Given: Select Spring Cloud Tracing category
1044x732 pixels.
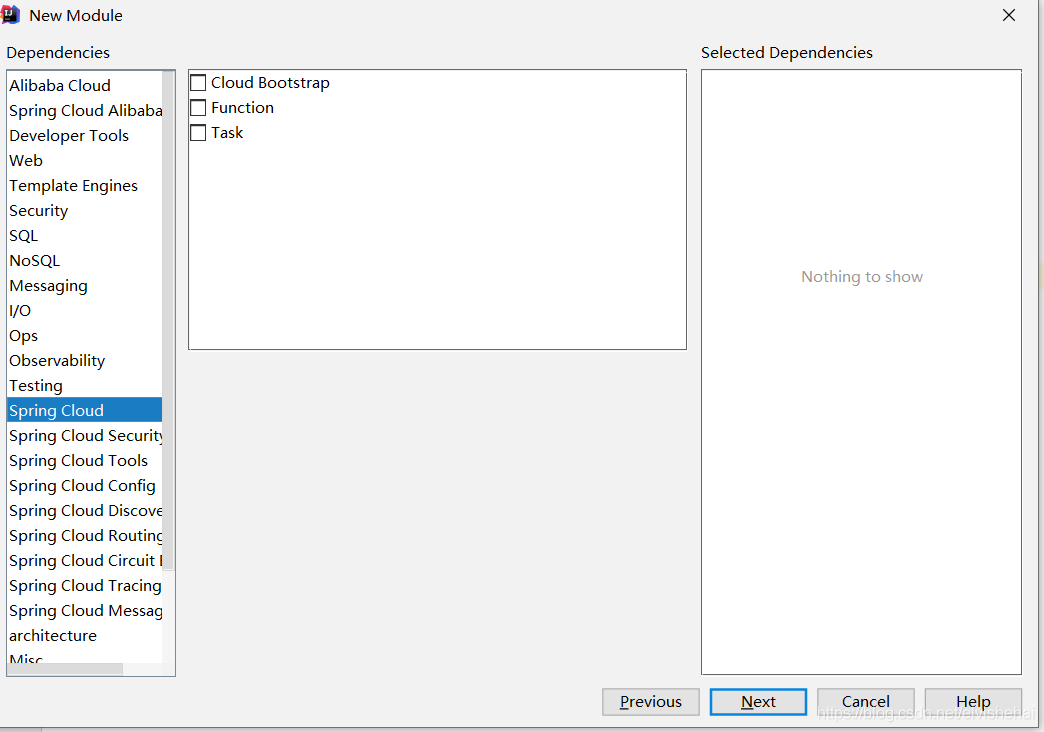Looking at the screenshot, I should (85, 585).
